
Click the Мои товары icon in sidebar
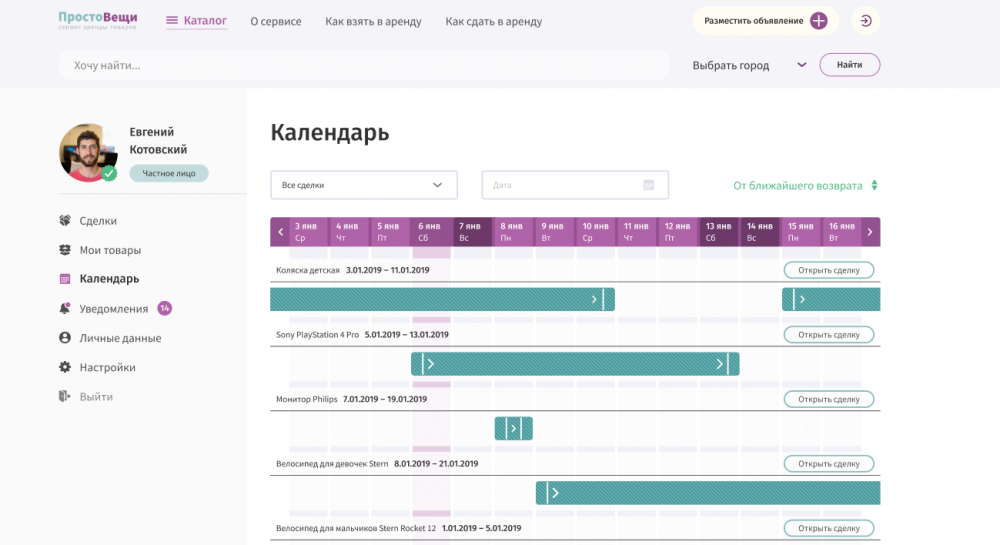point(65,250)
